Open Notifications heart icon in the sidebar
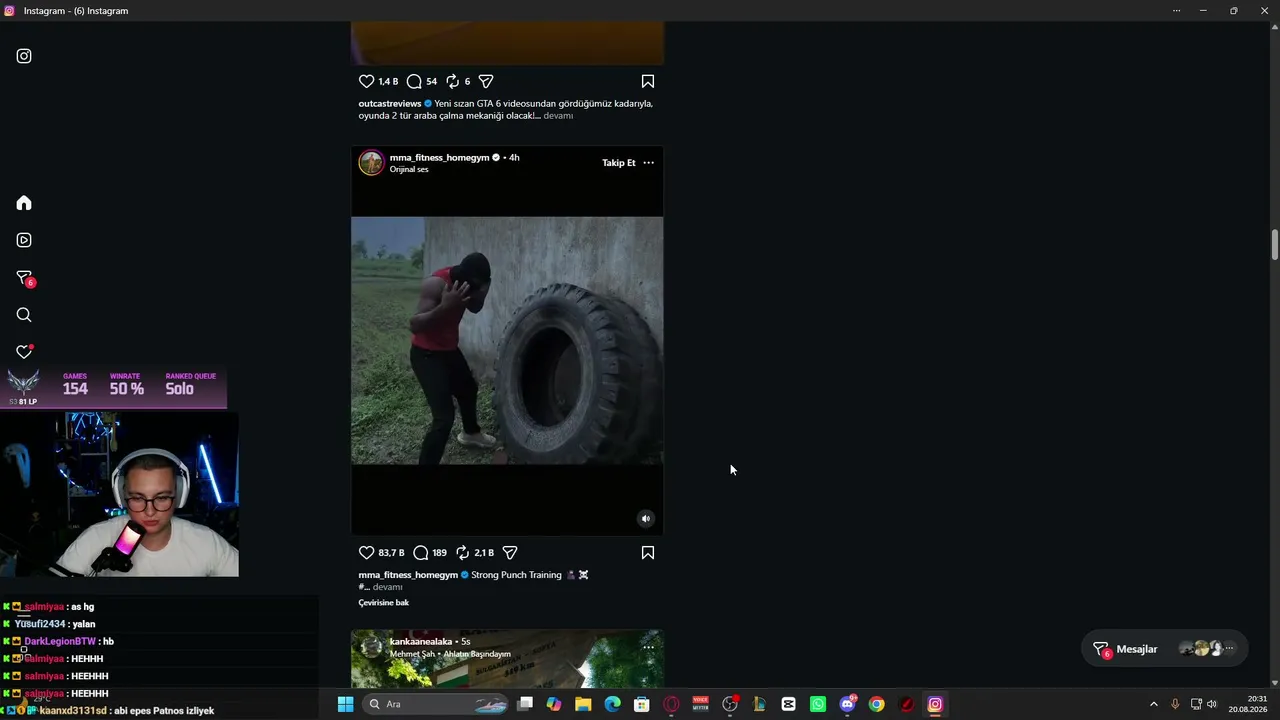 pos(24,352)
